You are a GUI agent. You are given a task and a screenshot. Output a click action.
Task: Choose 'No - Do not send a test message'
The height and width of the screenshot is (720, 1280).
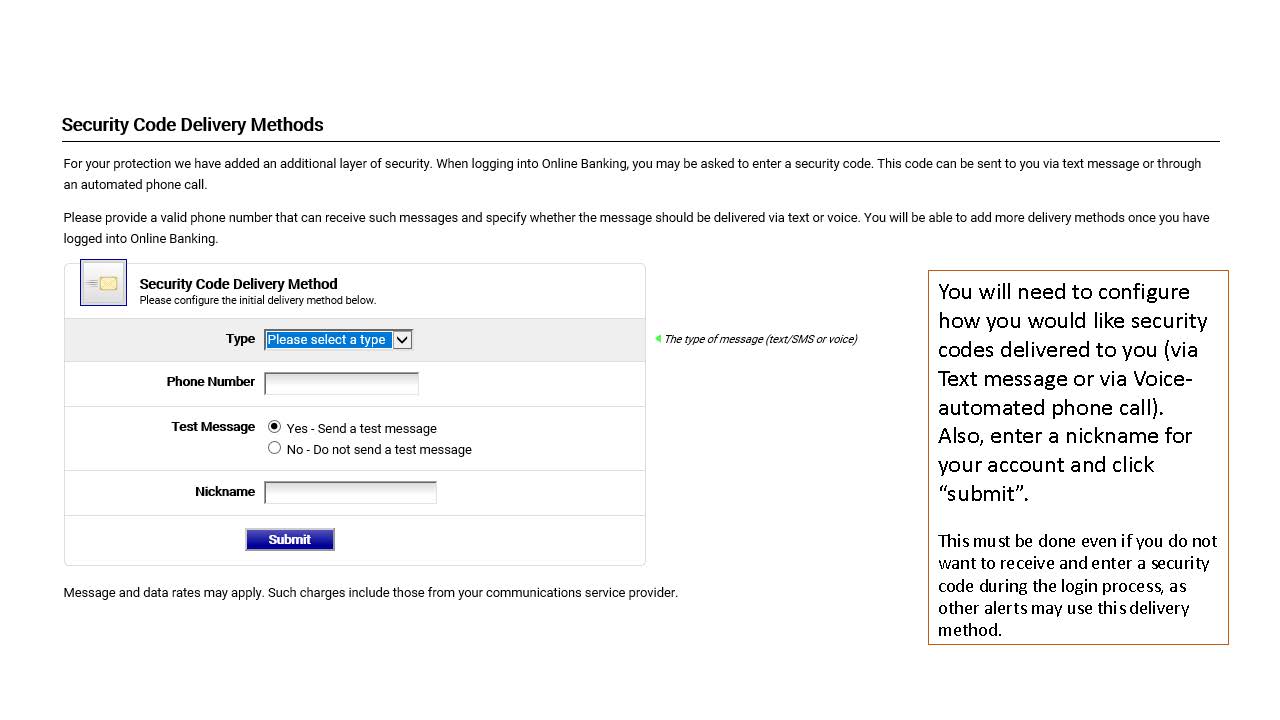click(x=275, y=448)
